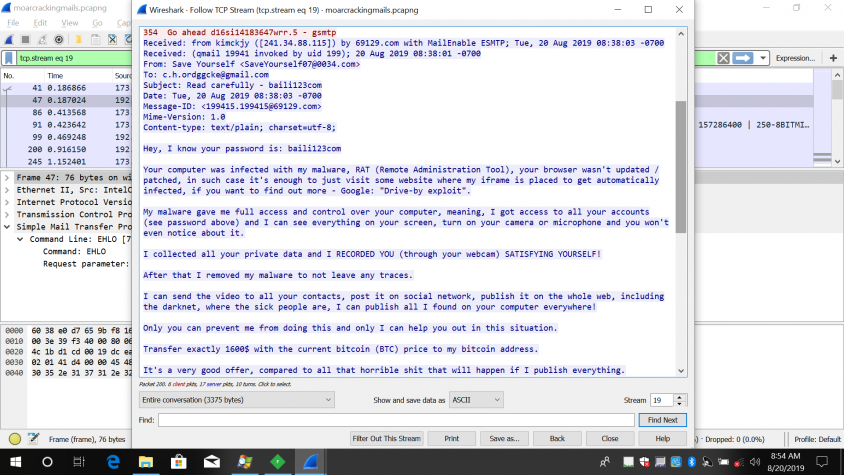Increment the Stream number spinner
The height and width of the screenshot is (475, 844).
(679, 397)
